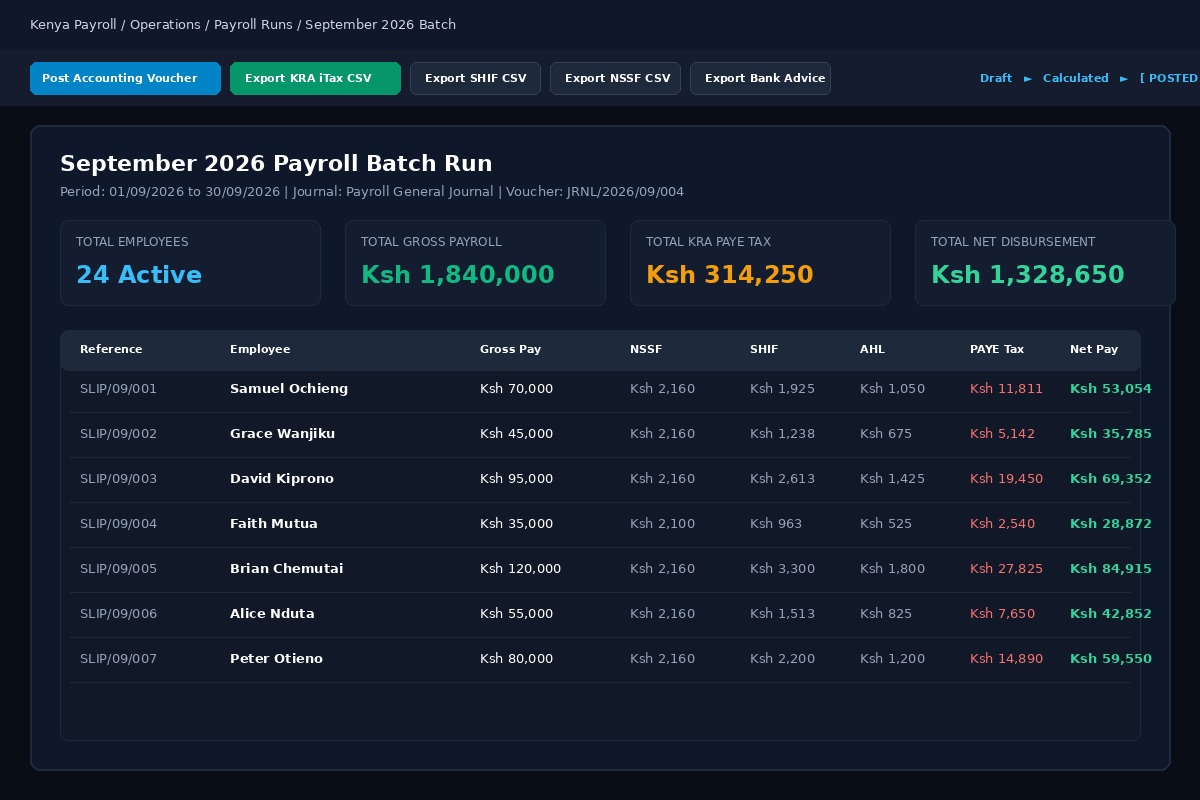Open payslip SLIP/09/003
This screenshot has height=800, width=1200.
coord(118,479)
